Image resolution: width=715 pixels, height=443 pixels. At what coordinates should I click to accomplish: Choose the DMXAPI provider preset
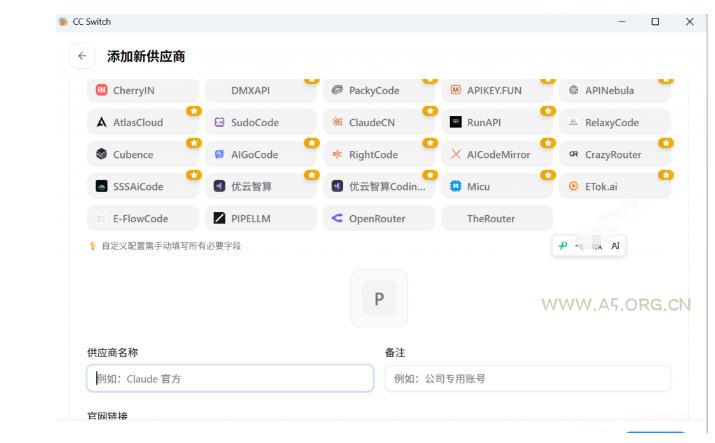click(261, 90)
